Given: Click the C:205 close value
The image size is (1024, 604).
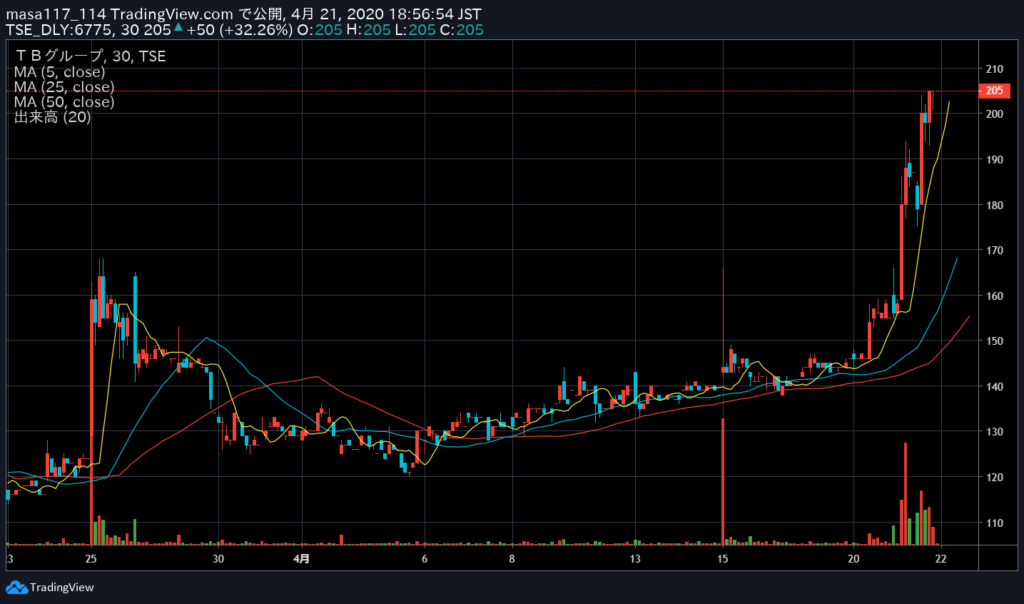Looking at the screenshot, I should coord(462,30).
